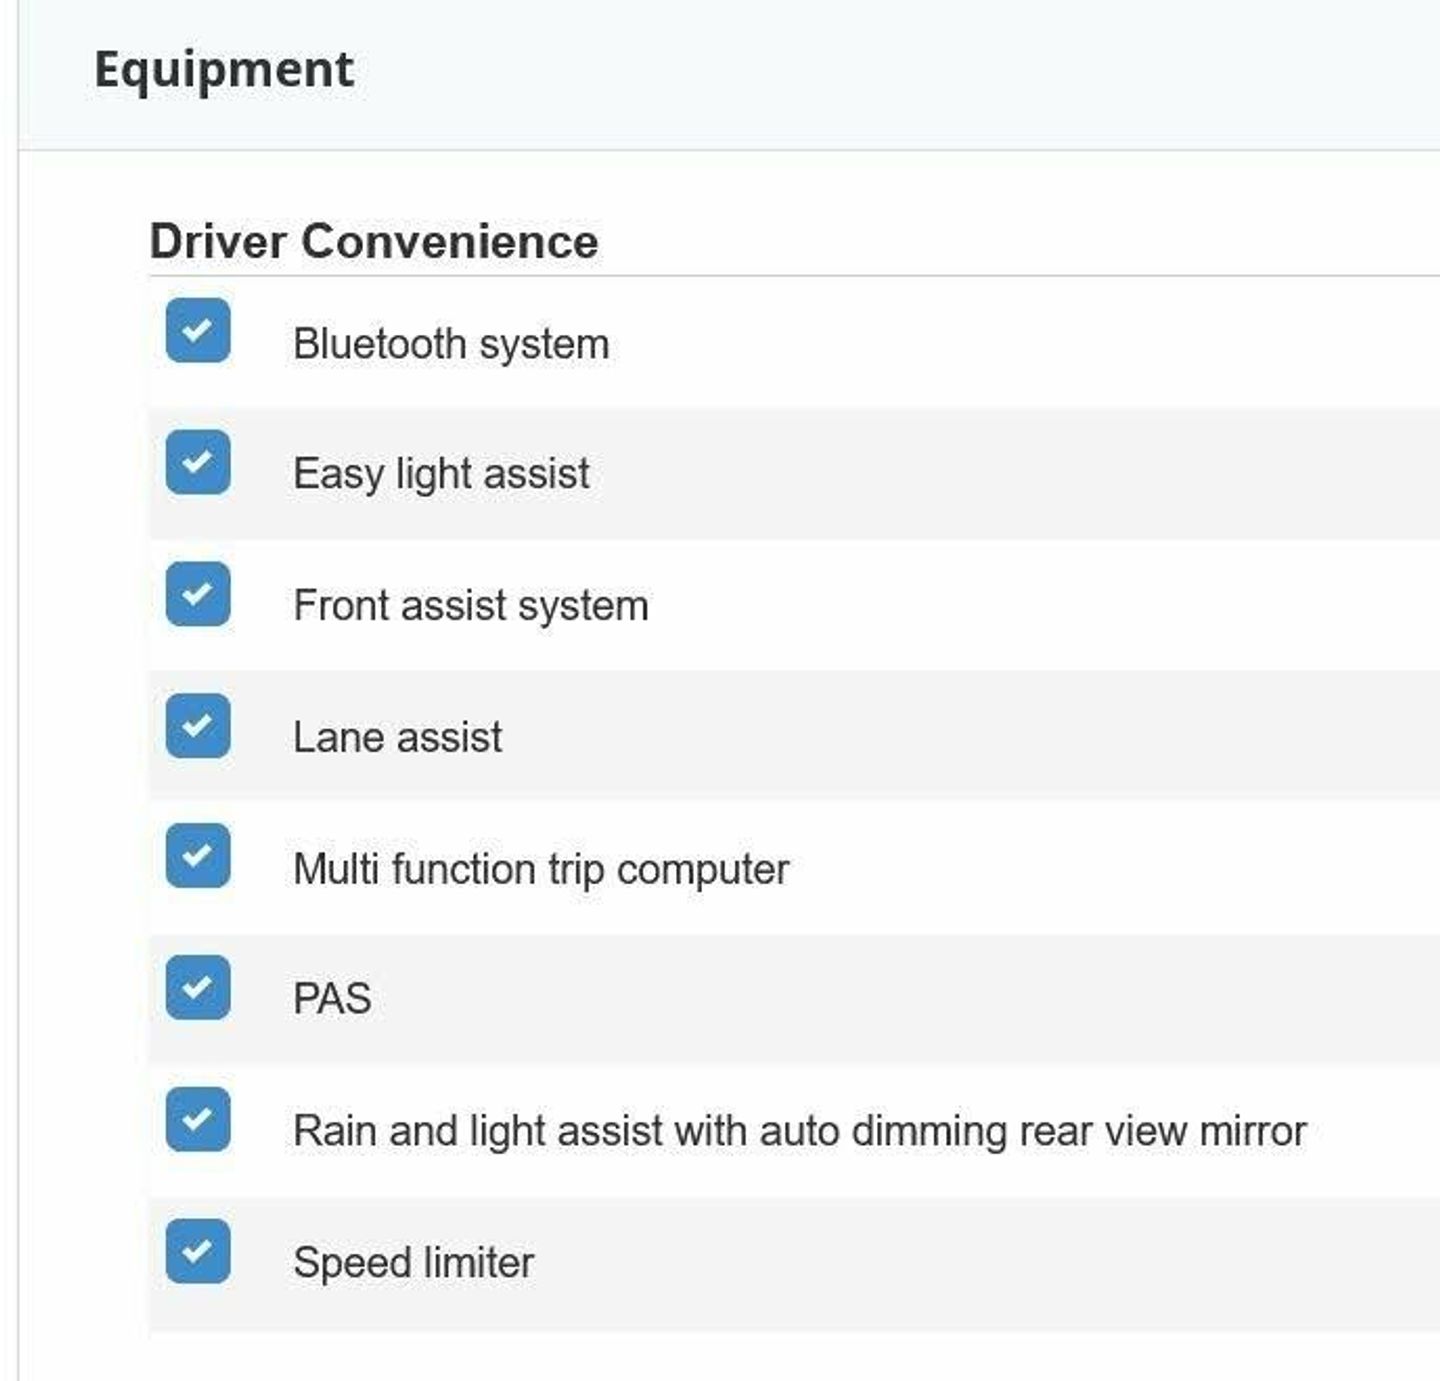Select the Speed limiter label
The height and width of the screenshot is (1381, 1440).
(414, 1263)
